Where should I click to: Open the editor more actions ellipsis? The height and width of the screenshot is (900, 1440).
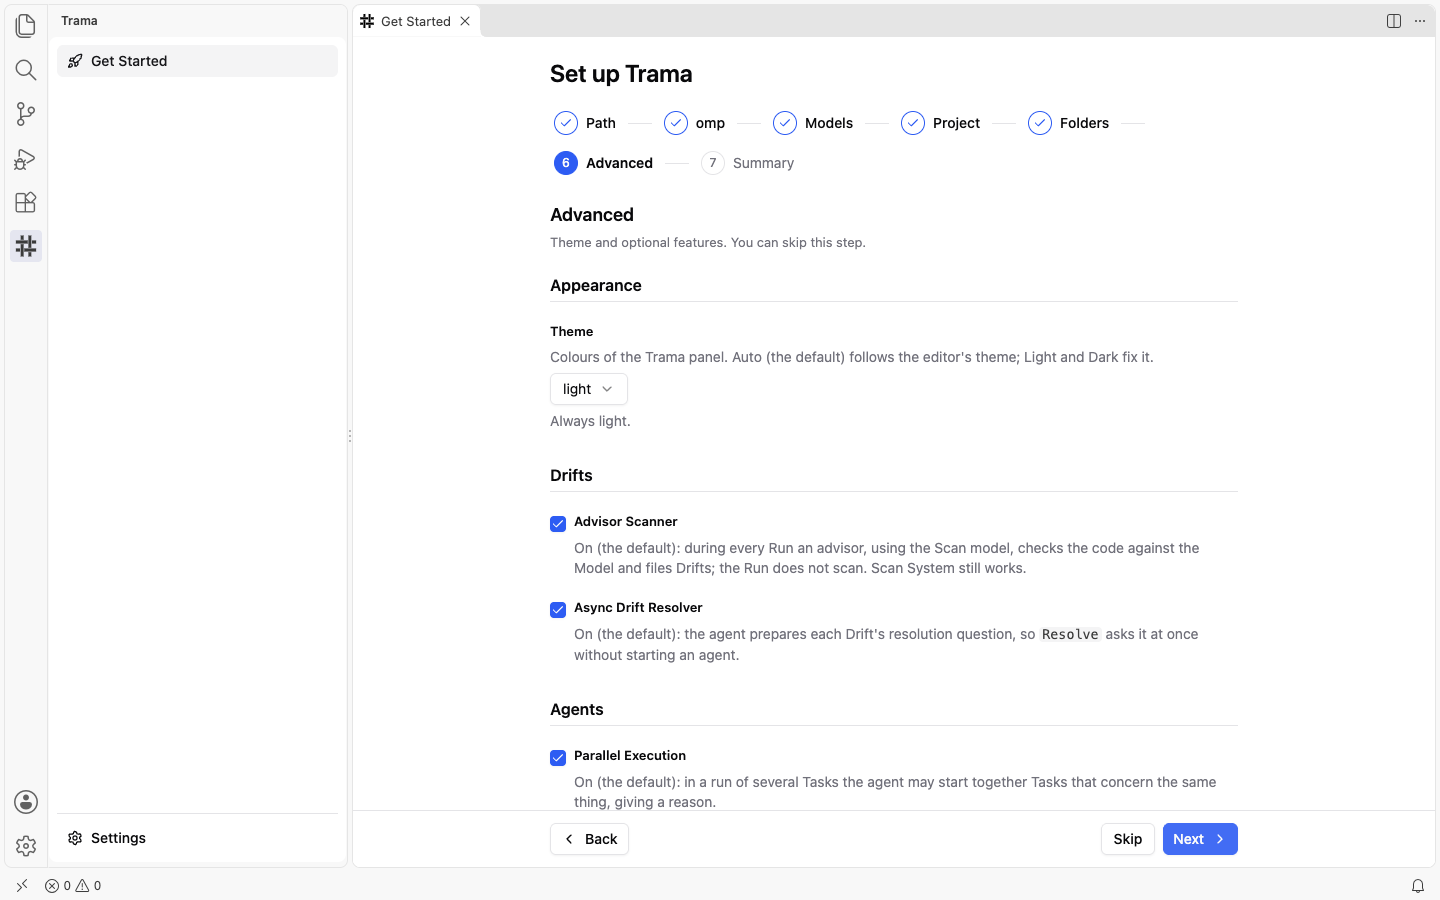pos(1420,21)
